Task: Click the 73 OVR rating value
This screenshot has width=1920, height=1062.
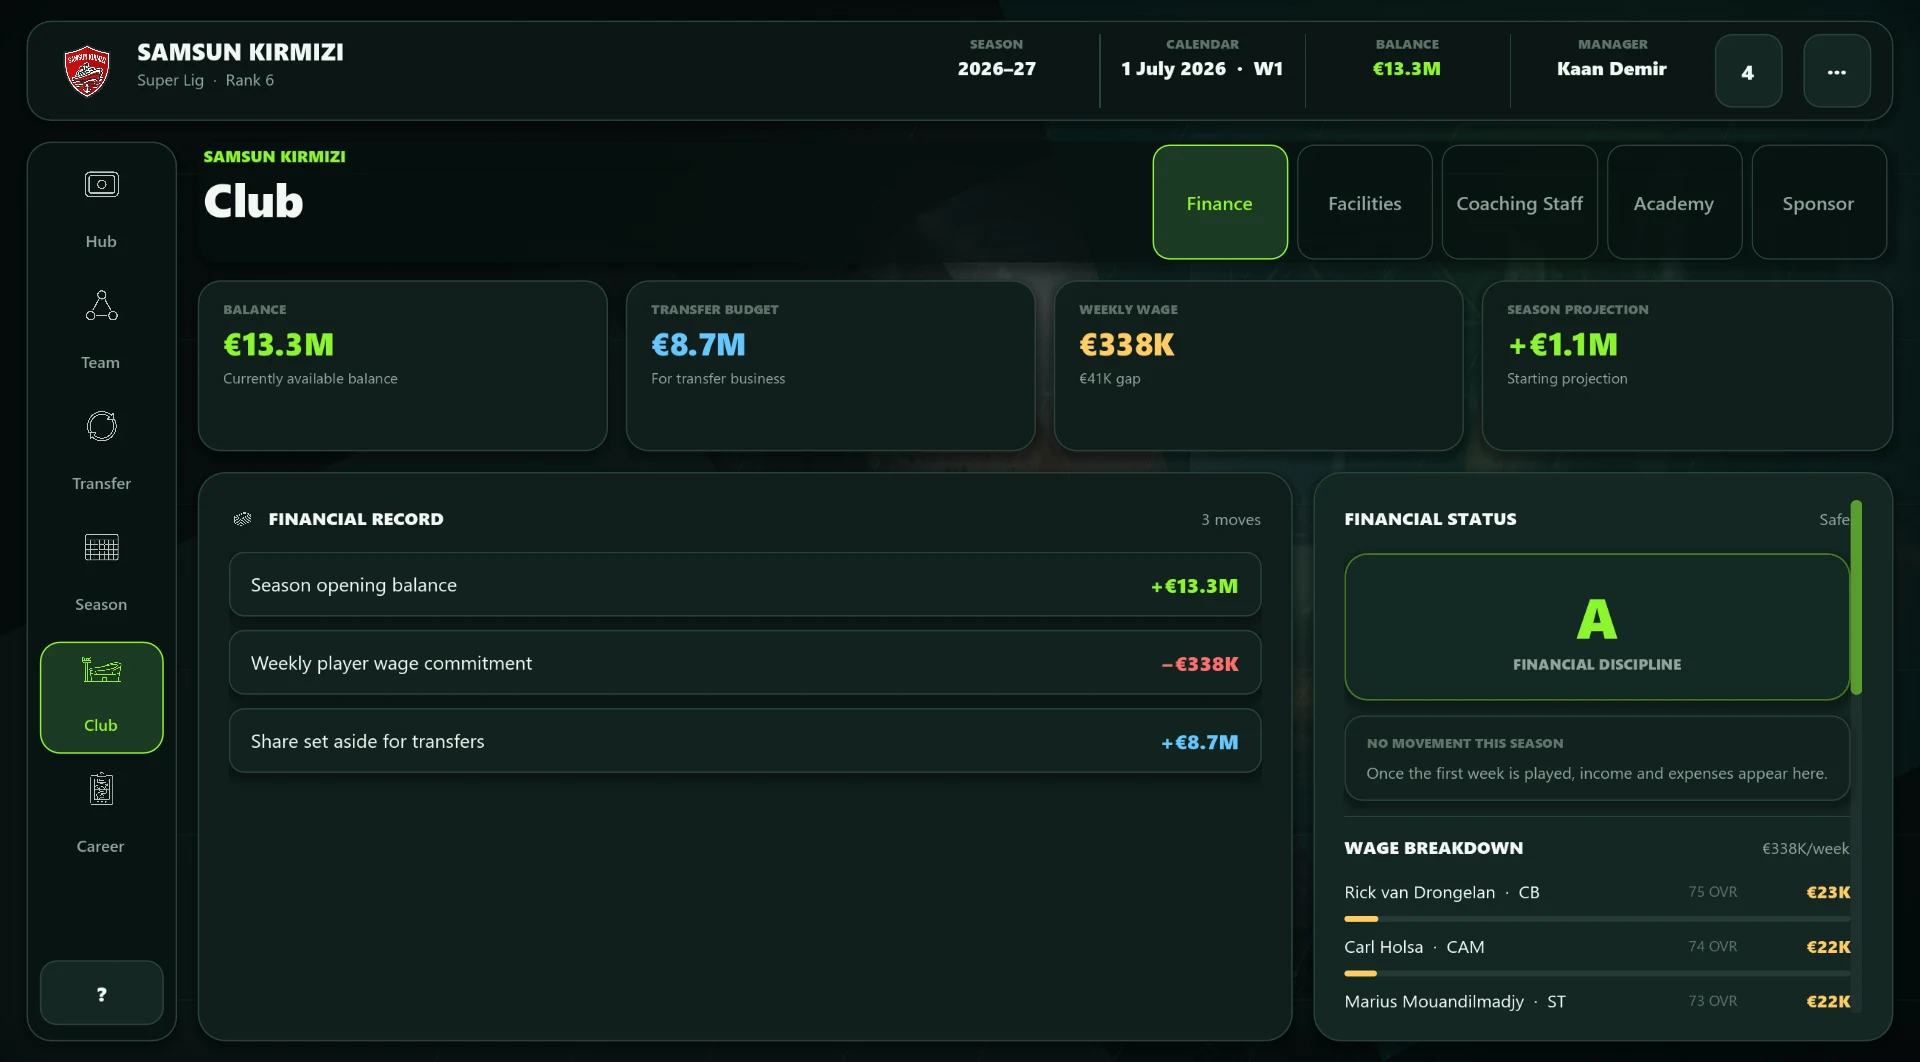Action: tap(1713, 1001)
